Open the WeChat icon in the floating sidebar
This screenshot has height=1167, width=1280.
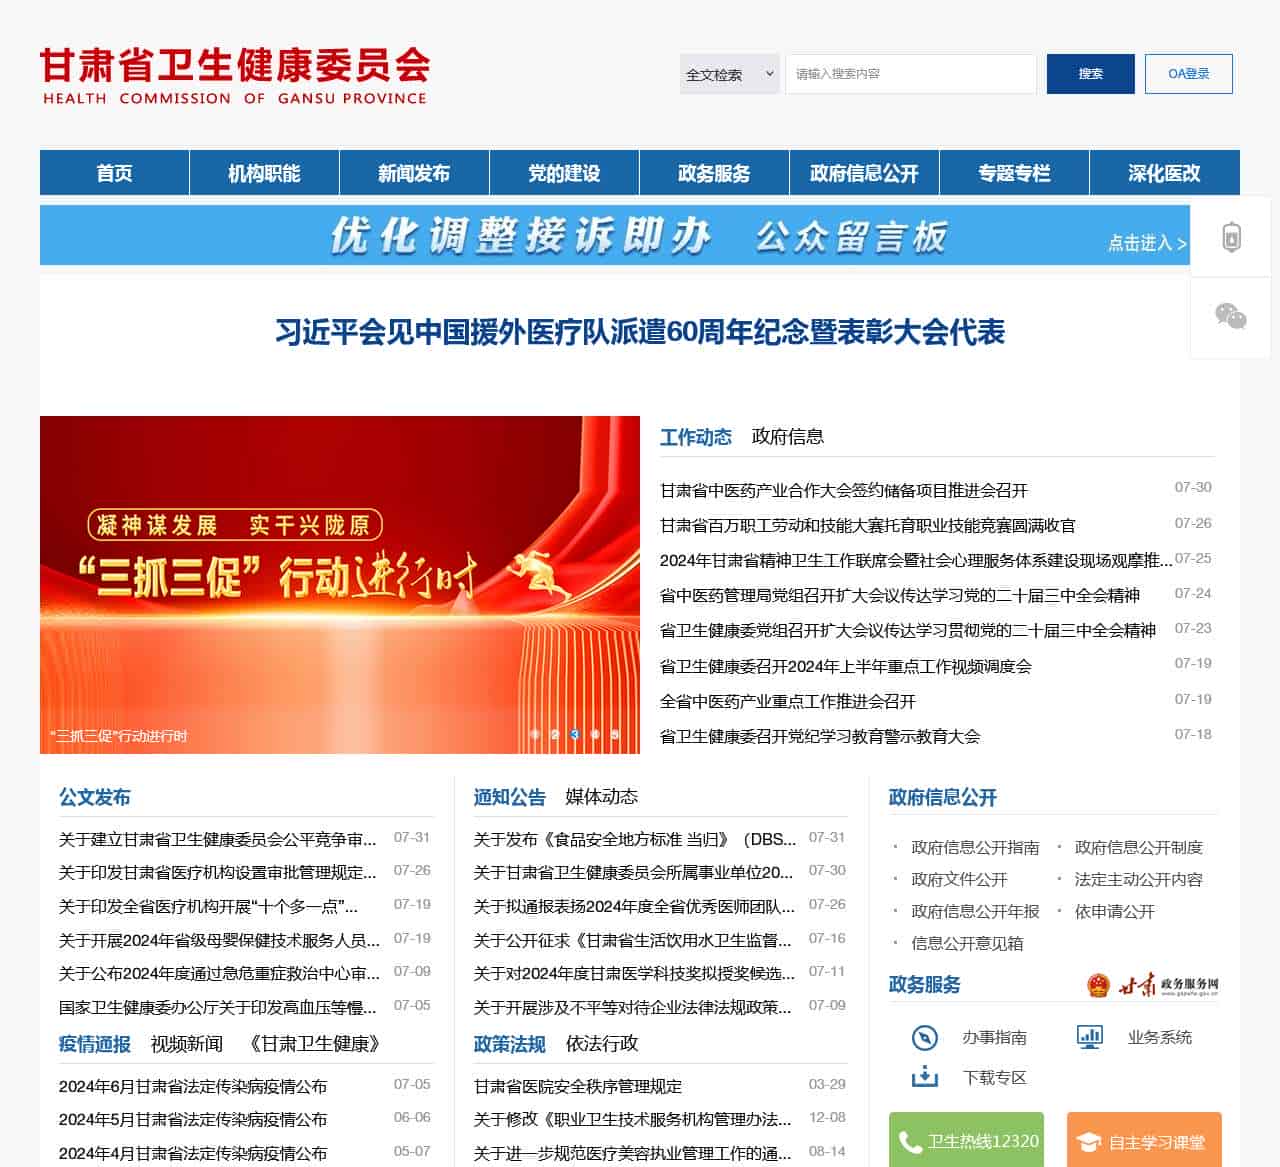1229,318
